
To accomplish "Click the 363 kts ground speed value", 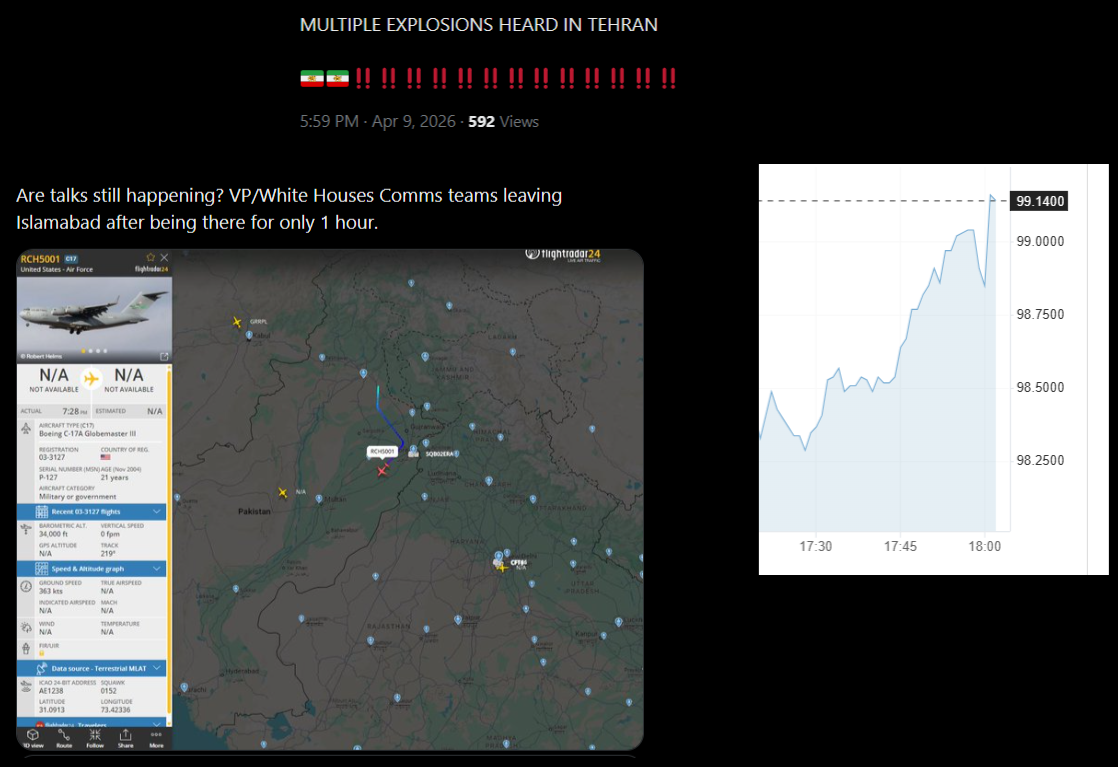I will (x=51, y=591).
